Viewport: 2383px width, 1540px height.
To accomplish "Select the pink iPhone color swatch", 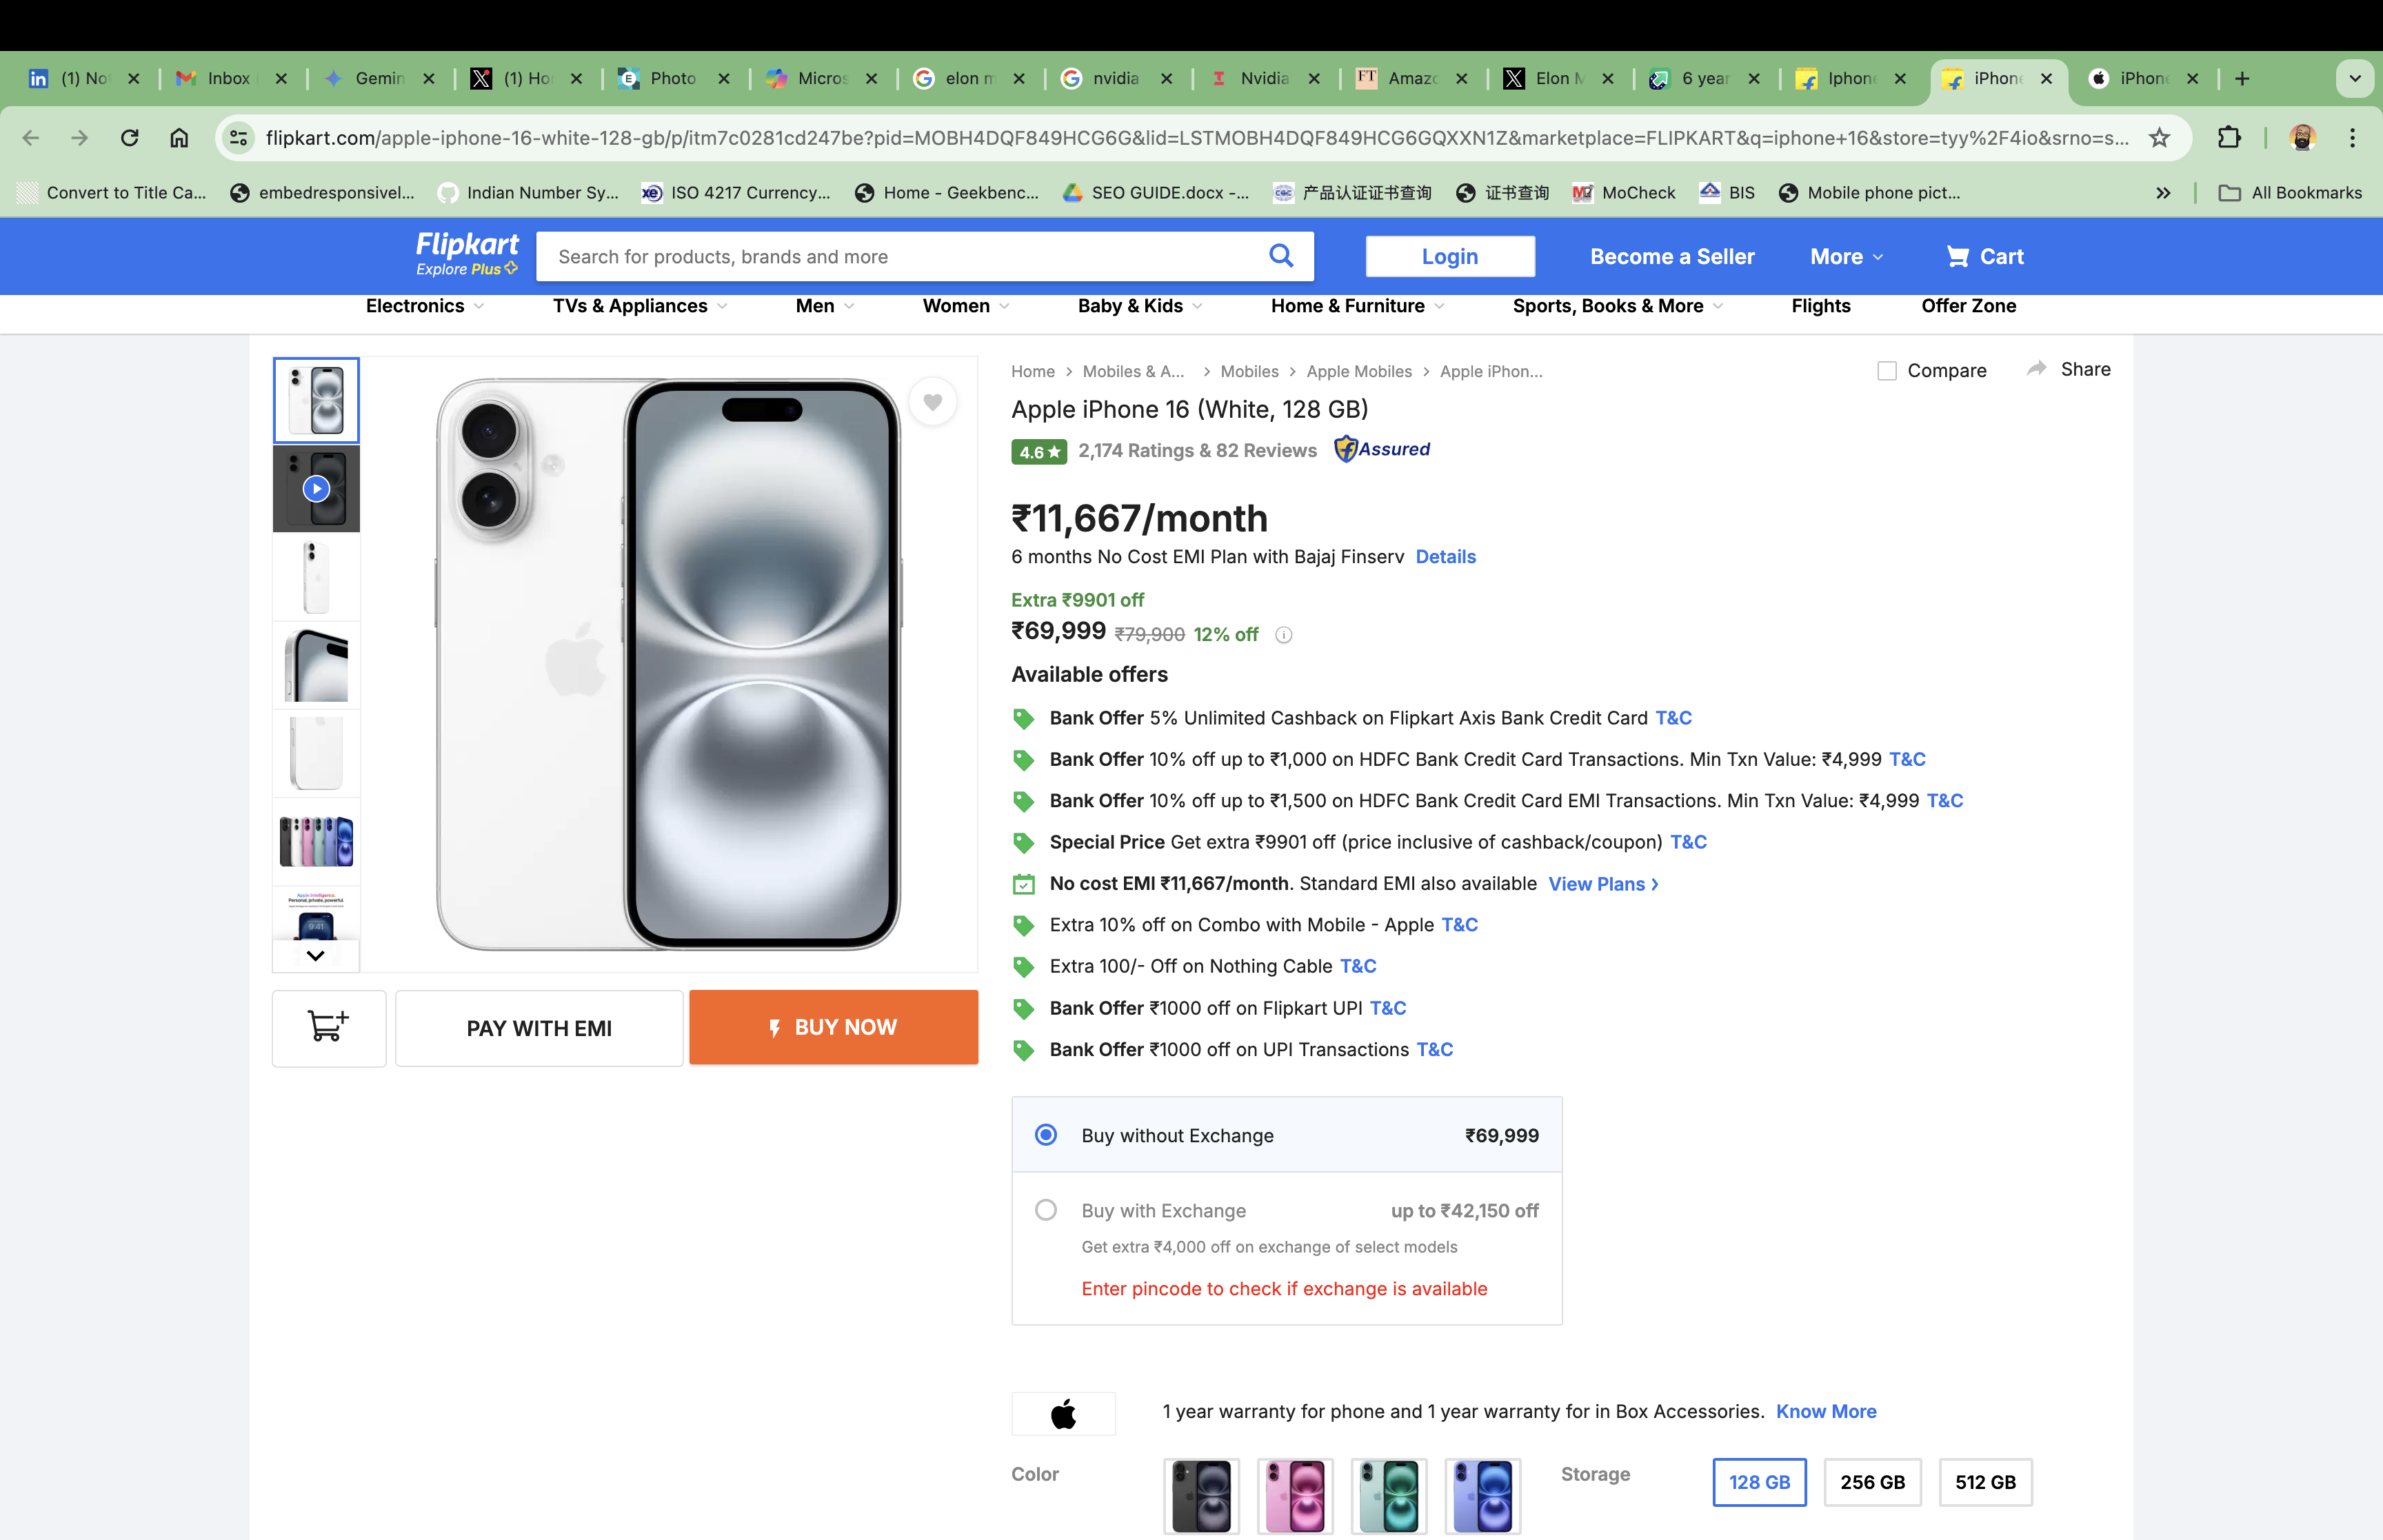I will point(1295,1496).
